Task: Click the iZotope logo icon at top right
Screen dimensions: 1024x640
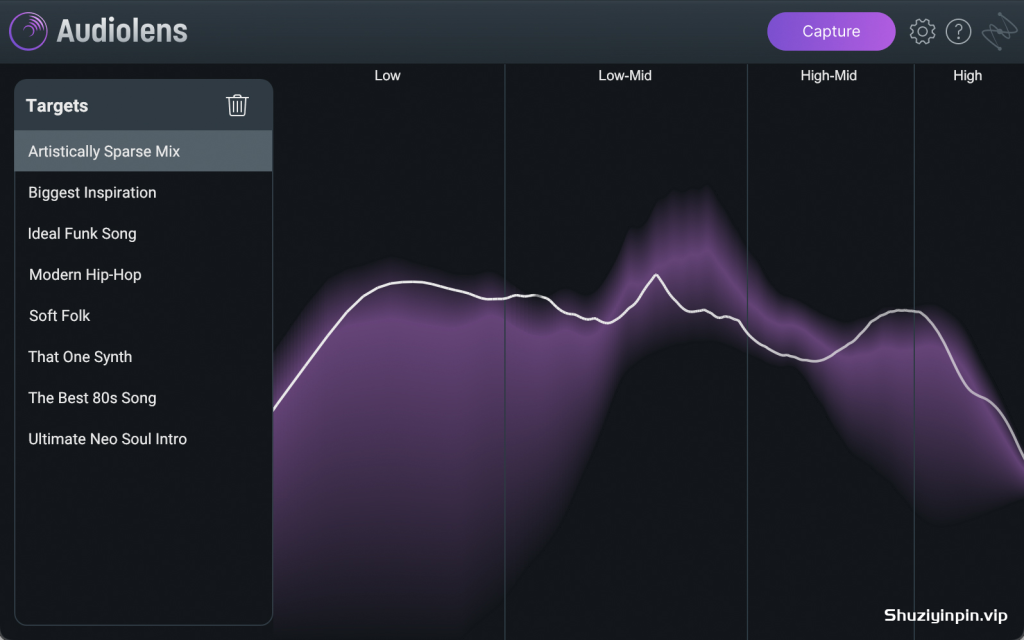Action: [x=1000, y=31]
